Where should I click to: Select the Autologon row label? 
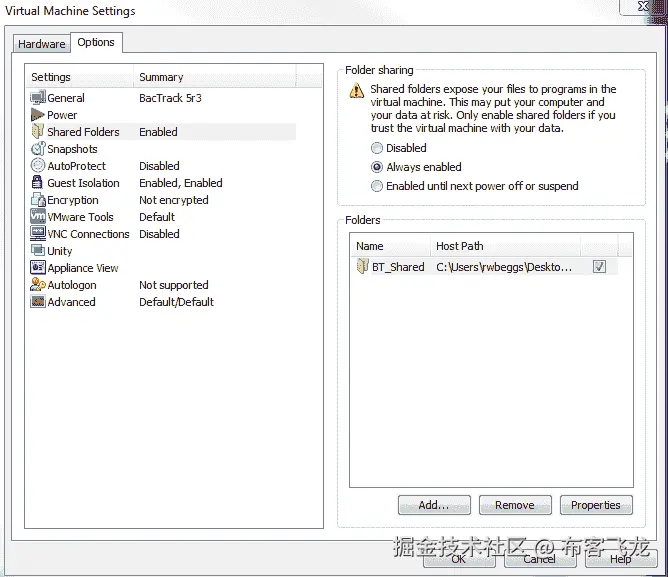72,285
